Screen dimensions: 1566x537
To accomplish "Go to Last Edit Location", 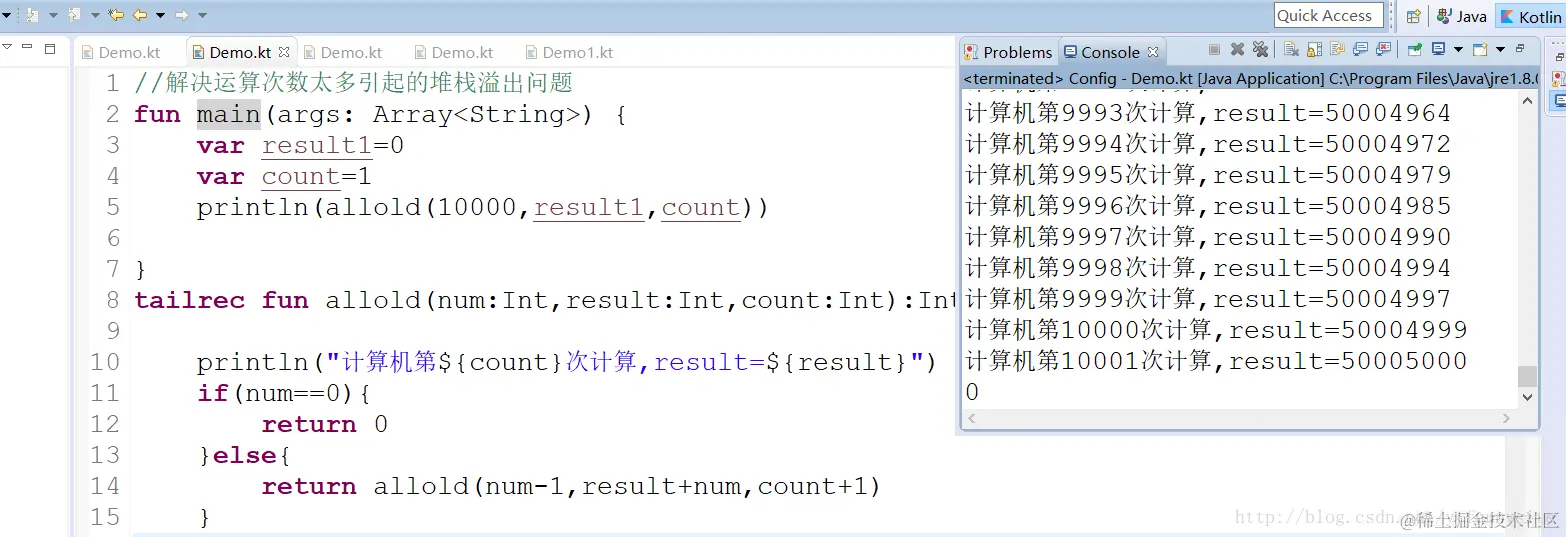I will [x=116, y=15].
